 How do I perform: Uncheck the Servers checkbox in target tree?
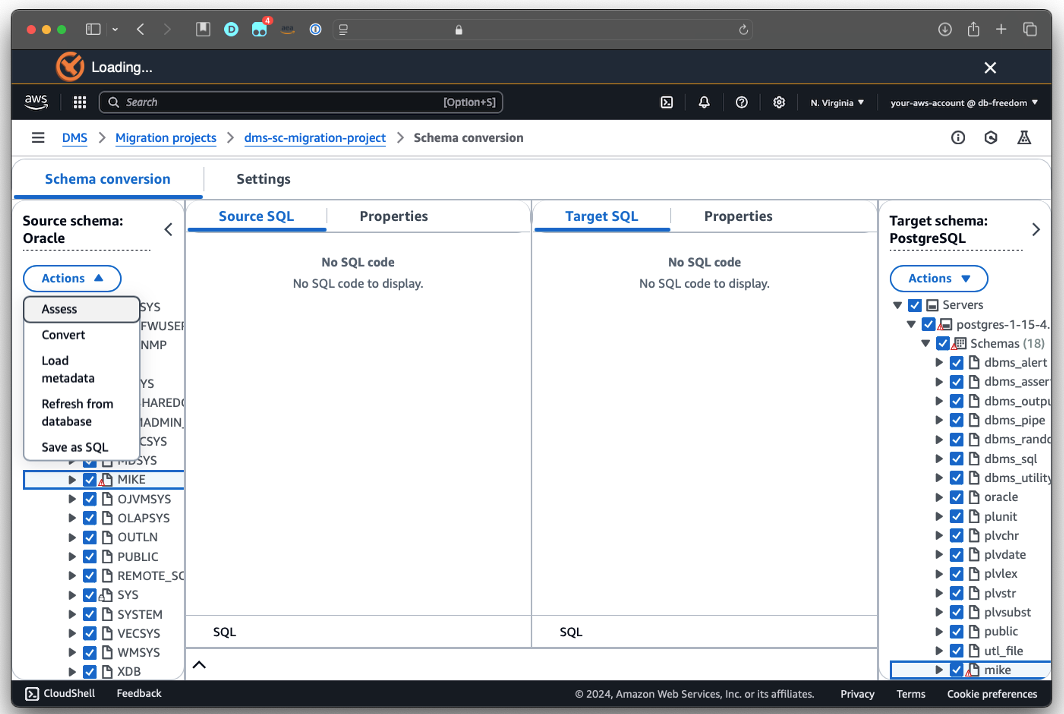[x=915, y=305]
